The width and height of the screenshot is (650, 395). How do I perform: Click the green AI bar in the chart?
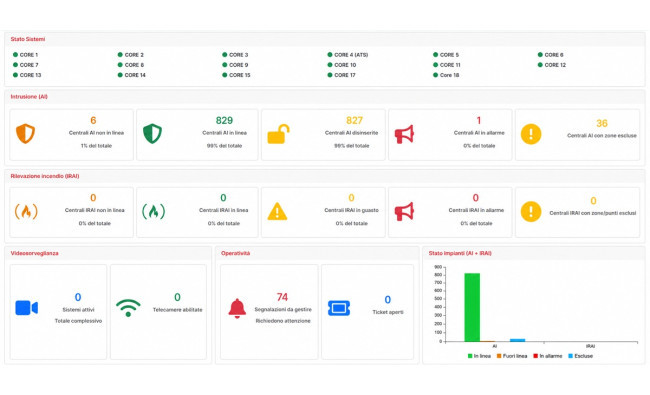(x=472, y=307)
